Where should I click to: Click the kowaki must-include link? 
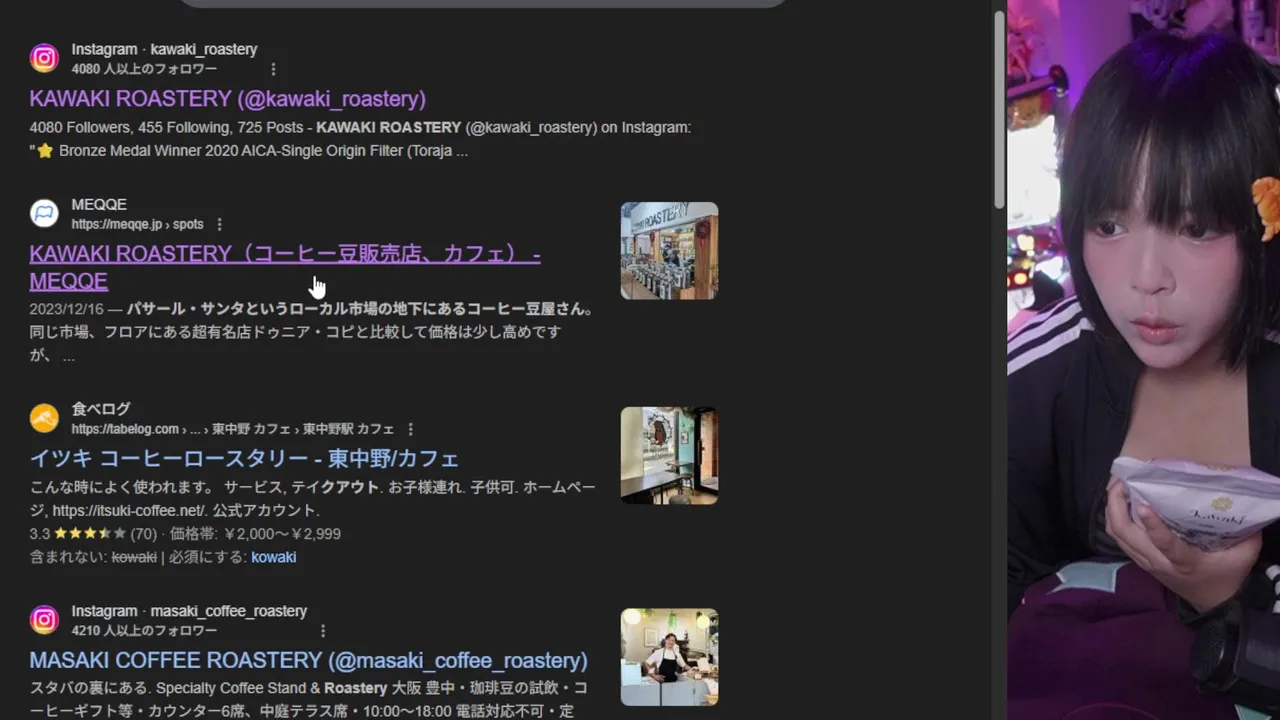[x=273, y=557]
